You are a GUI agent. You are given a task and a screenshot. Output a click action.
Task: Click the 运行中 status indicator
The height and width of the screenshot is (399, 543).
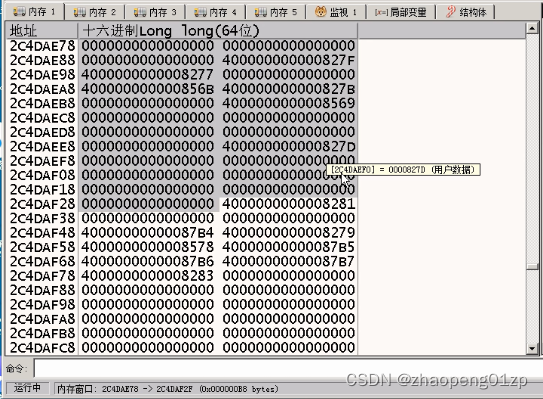pyautogui.click(x=28, y=388)
